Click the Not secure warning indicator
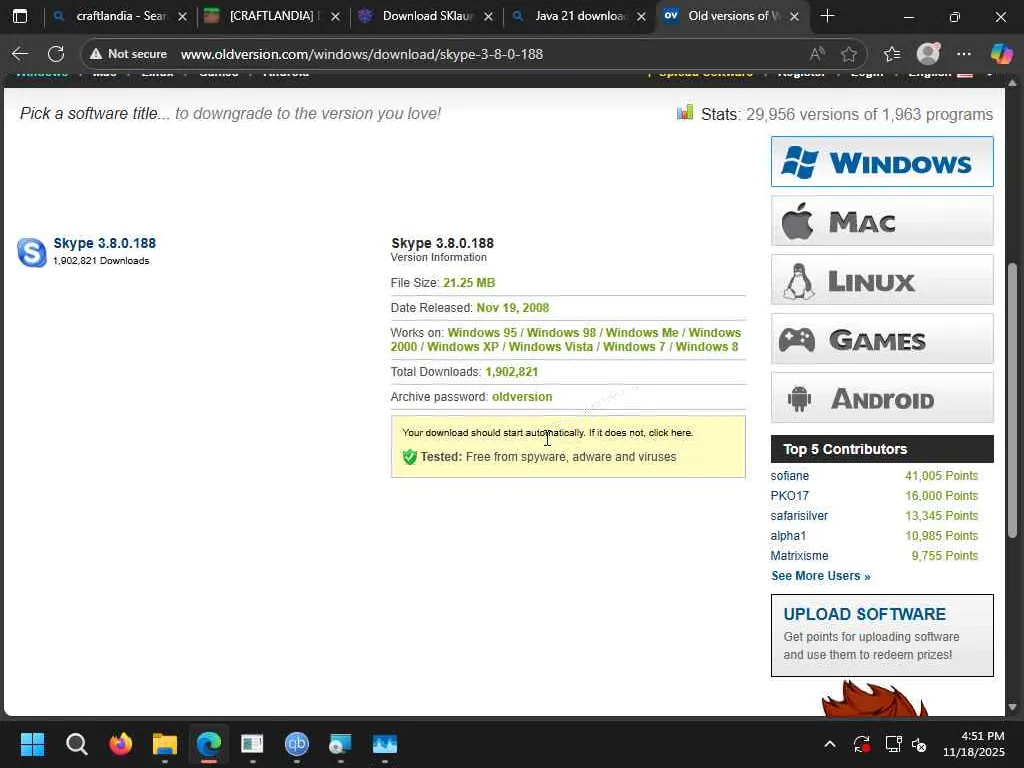This screenshot has width=1024, height=768. click(x=129, y=54)
